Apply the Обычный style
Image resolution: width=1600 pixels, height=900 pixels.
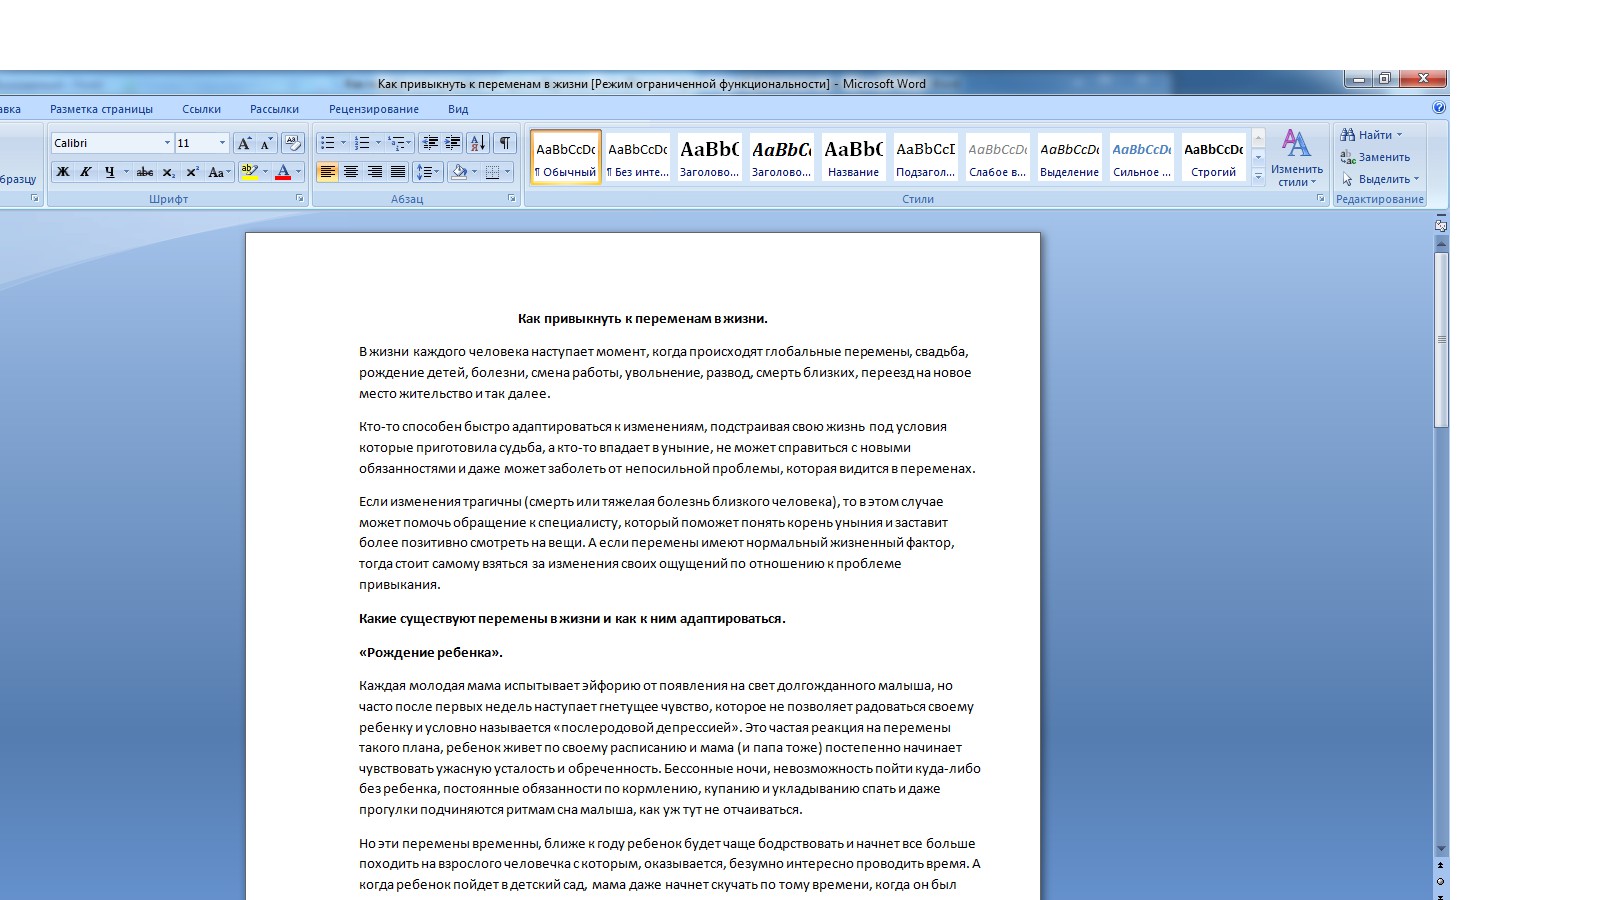566,158
